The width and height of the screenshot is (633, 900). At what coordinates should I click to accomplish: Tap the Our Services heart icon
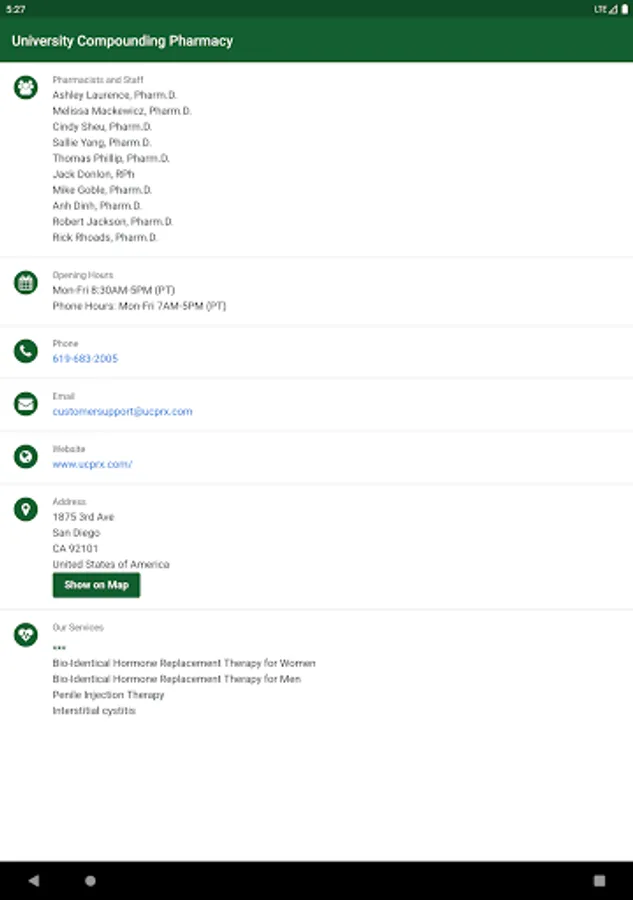tap(26, 635)
